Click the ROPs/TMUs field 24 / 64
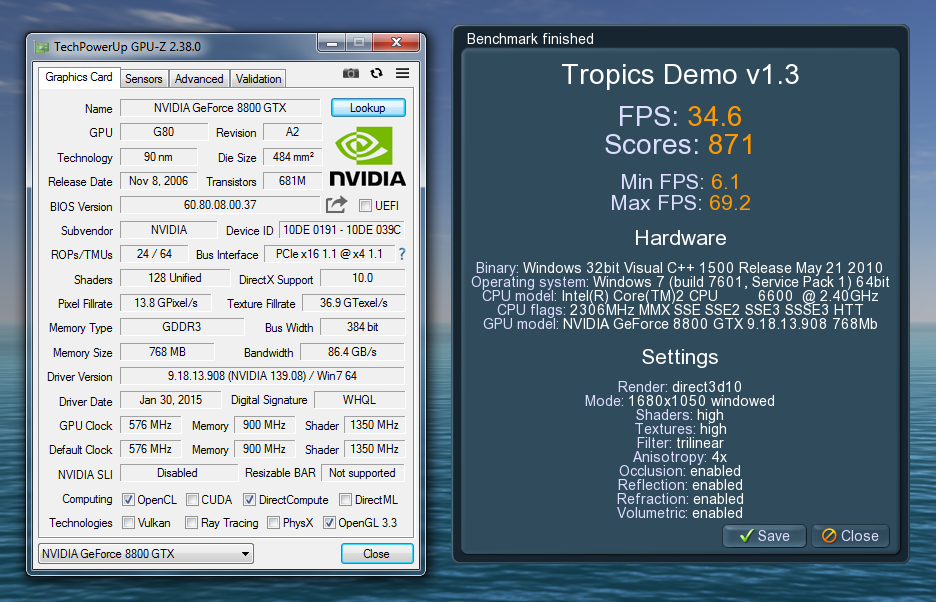The width and height of the screenshot is (936, 602). (x=154, y=254)
